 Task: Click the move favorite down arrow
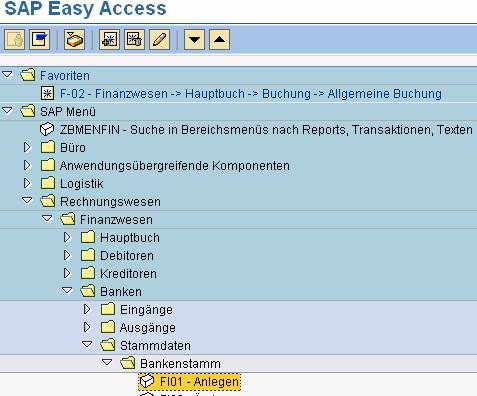tap(194, 40)
